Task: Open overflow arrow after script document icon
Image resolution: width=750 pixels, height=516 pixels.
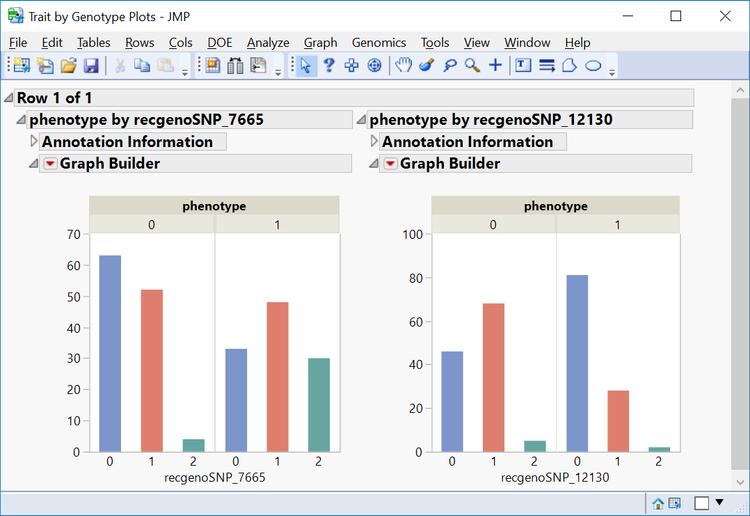Action: pyautogui.click(x=278, y=73)
